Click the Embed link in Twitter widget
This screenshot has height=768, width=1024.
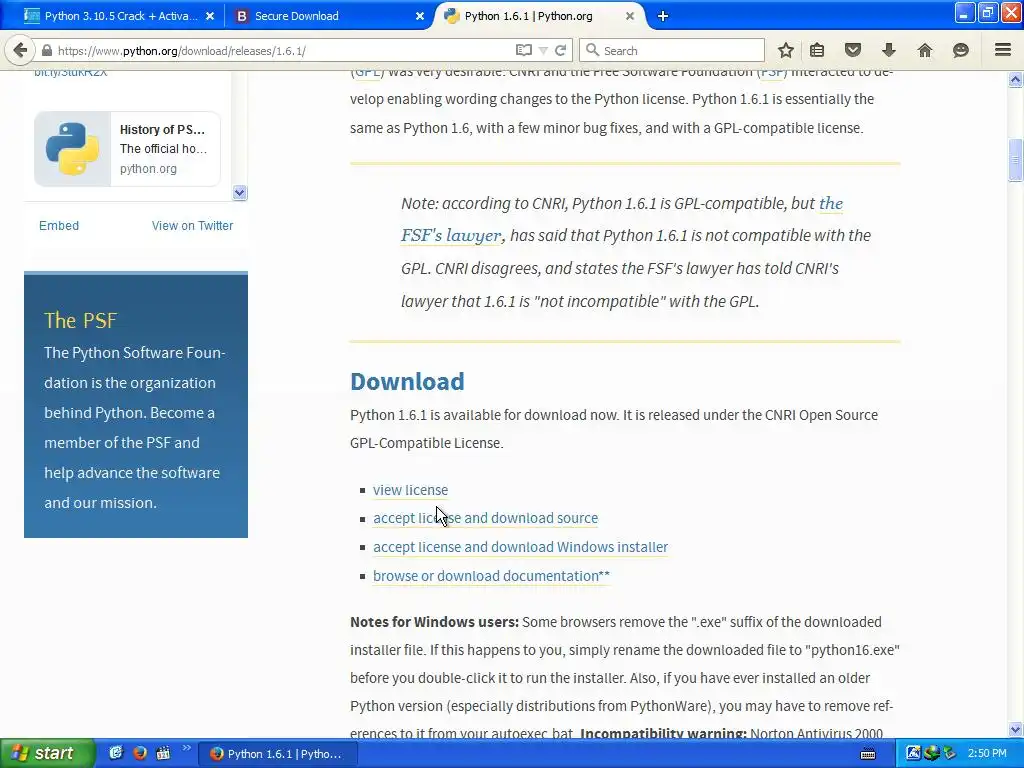59,225
